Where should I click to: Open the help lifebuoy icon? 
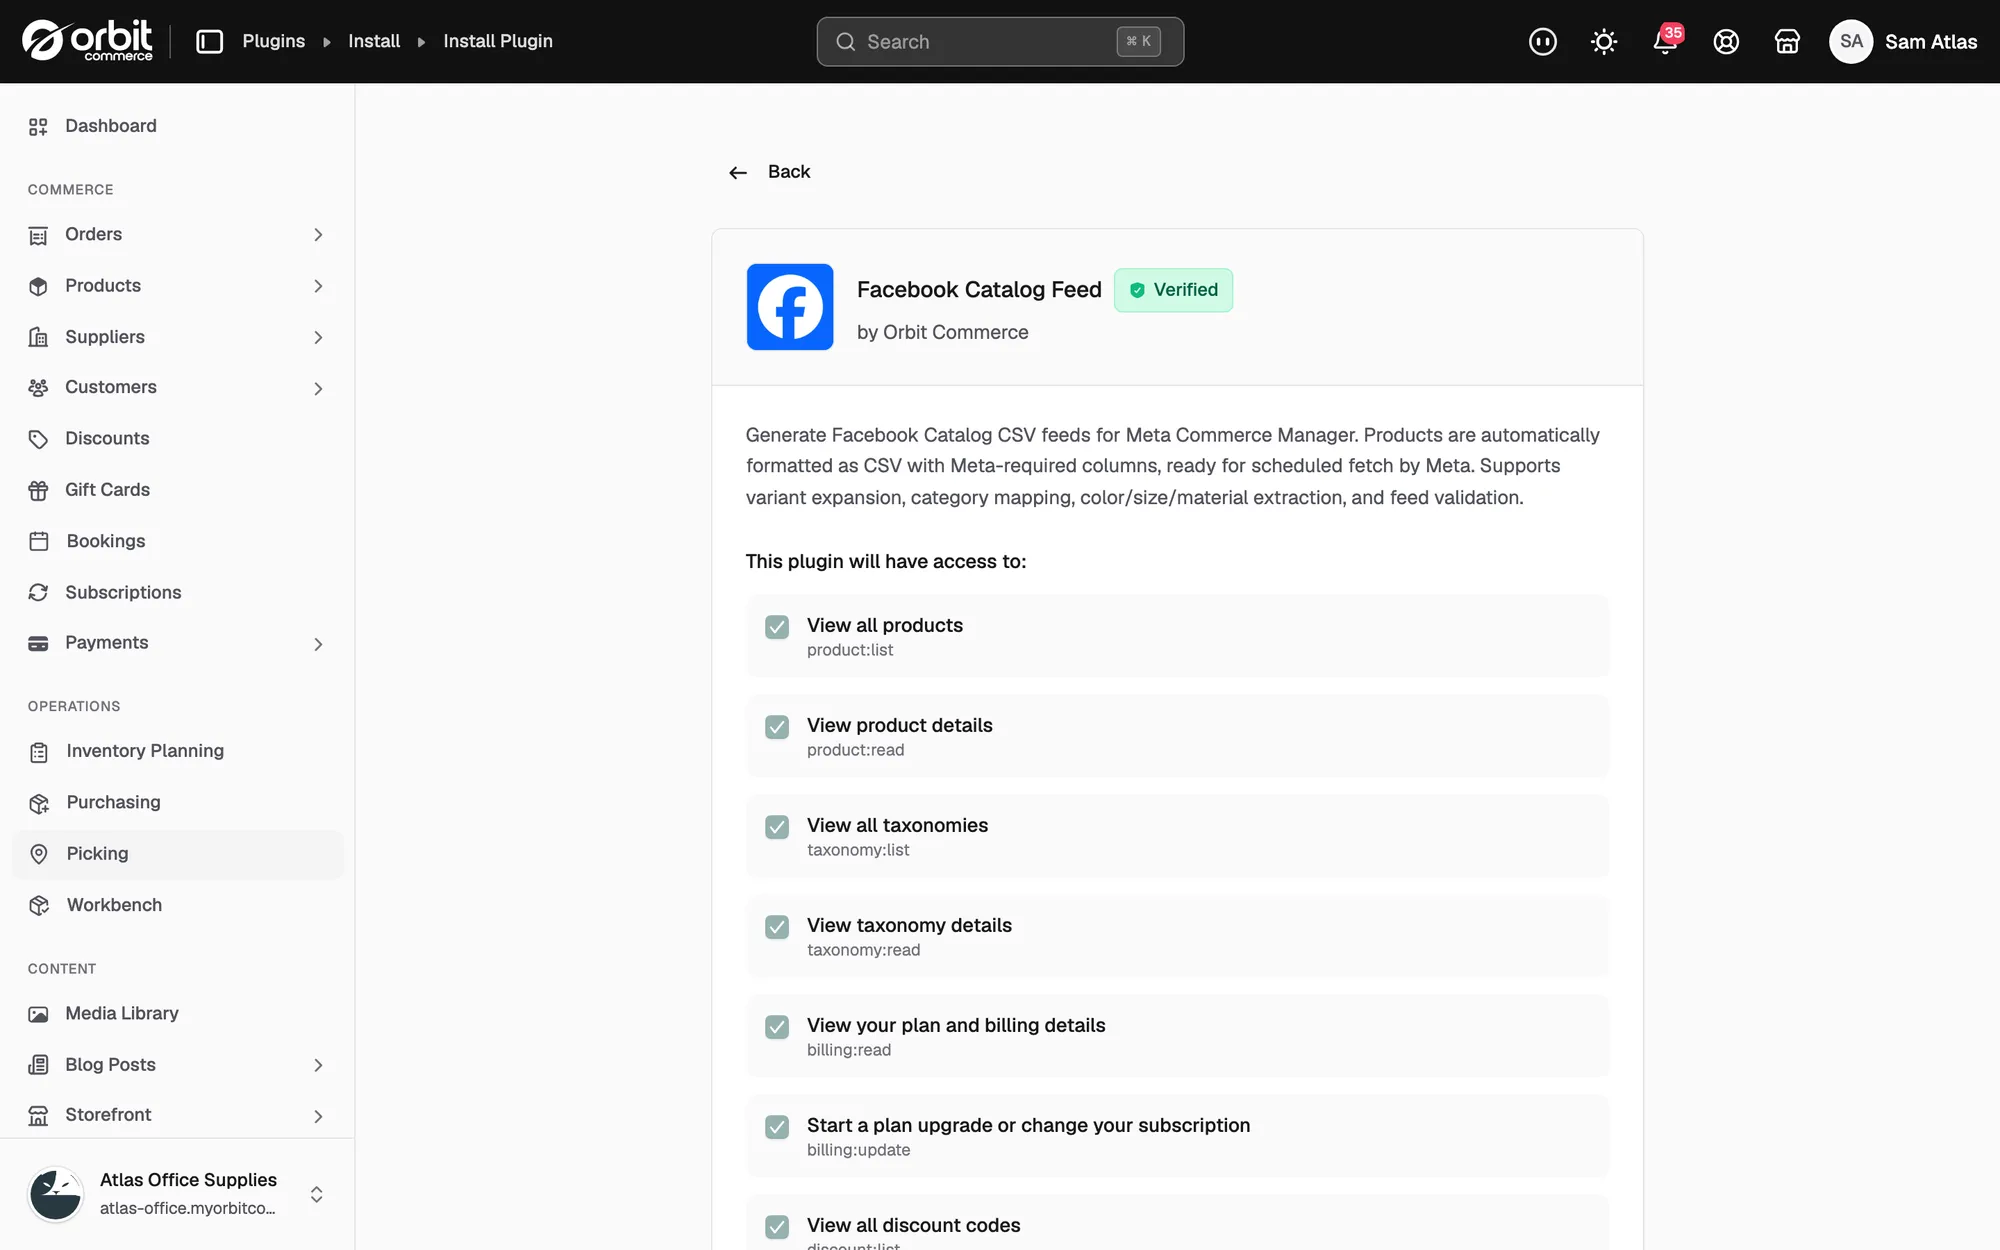1726,41
